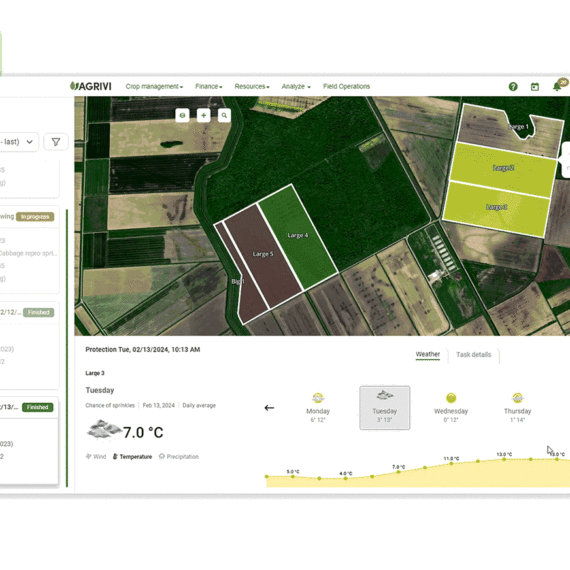Switch to the Task details tab

coord(473,354)
